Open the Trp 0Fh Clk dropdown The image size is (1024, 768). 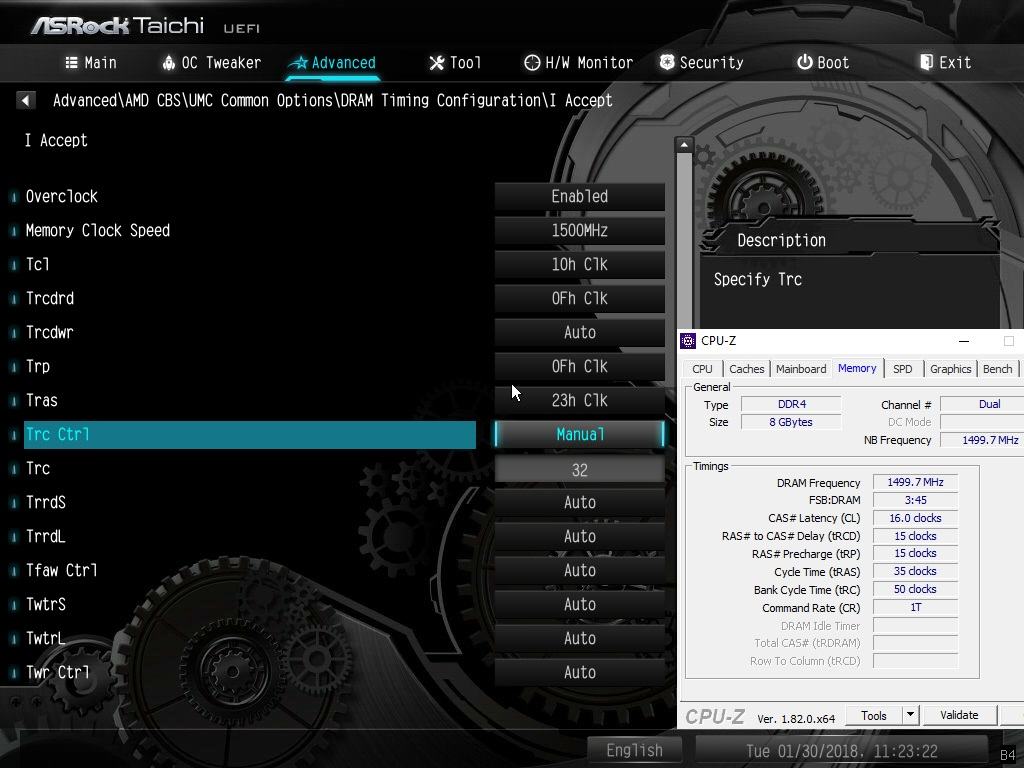tap(580, 366)
